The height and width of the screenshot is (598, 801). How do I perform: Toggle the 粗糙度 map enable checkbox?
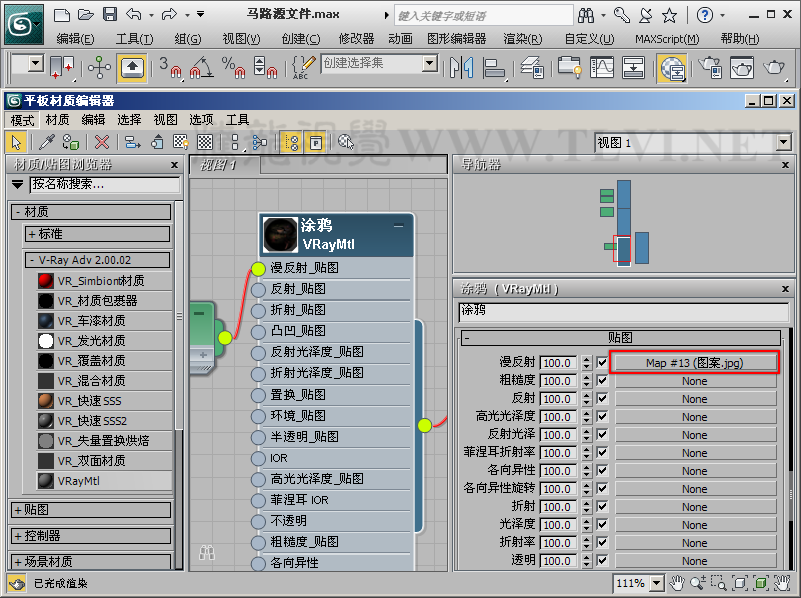[601, 381]
